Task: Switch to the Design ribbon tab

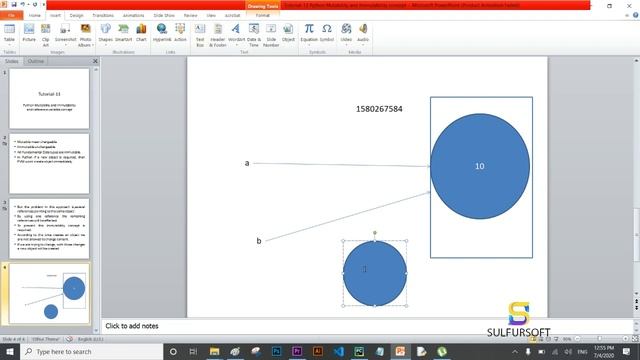Action: 76,15
